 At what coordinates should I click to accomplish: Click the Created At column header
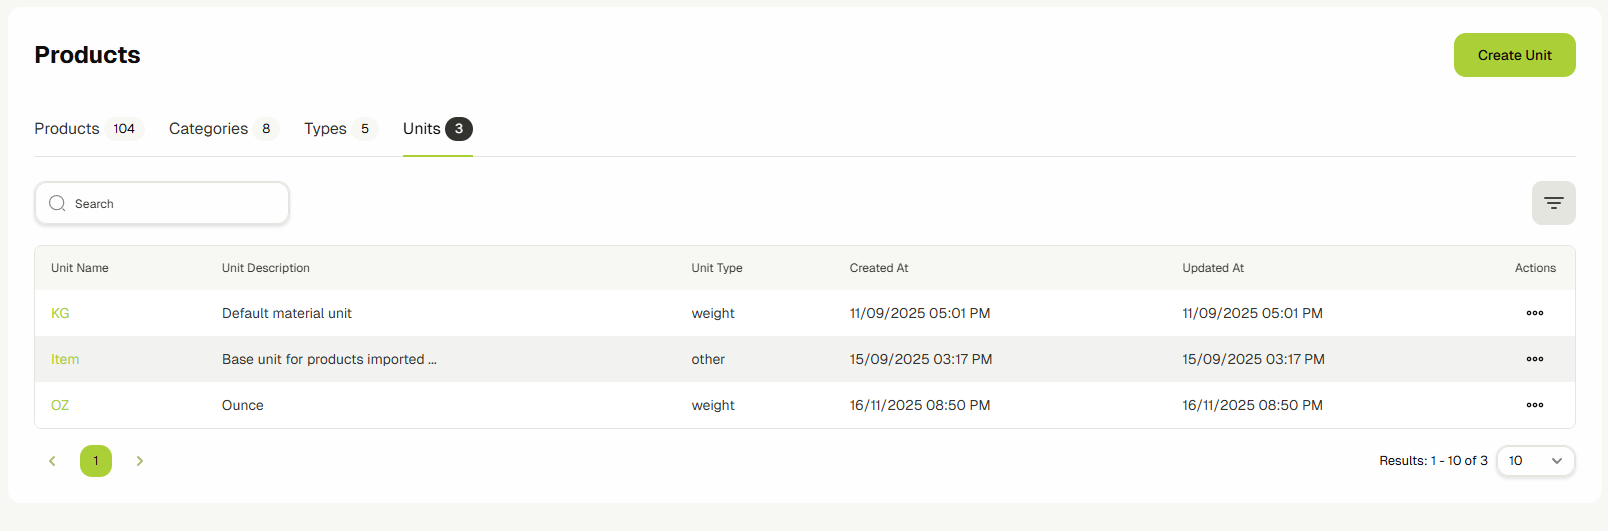[x=879, y=268]
